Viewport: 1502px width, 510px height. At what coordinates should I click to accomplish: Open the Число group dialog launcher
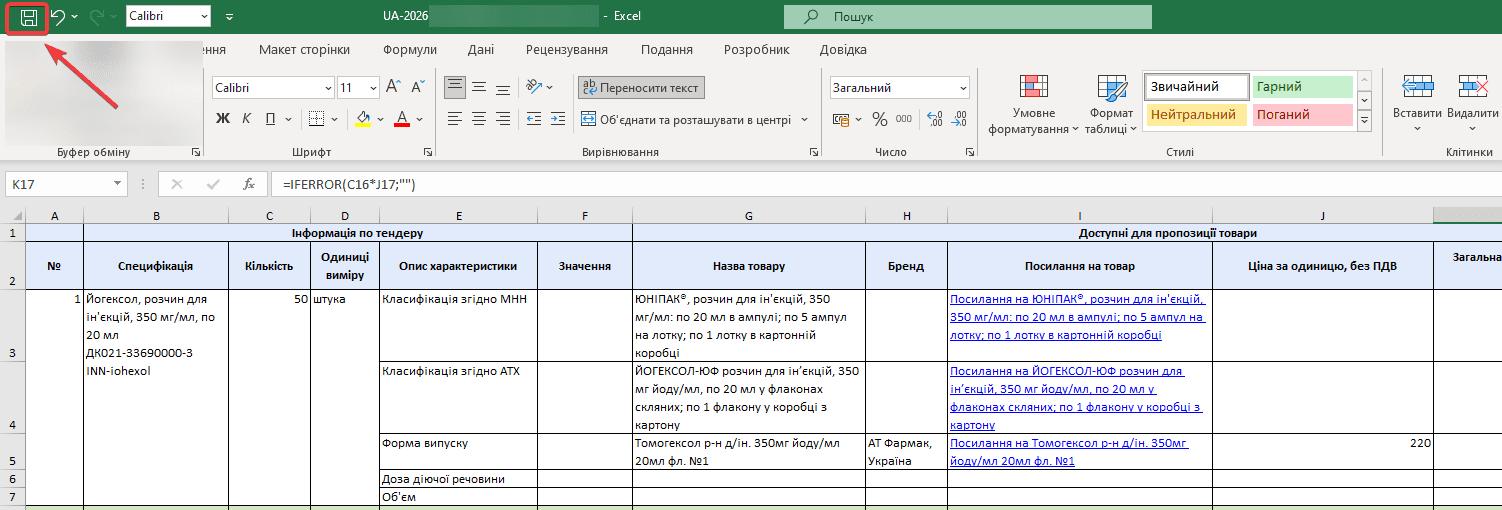pos(969,152)
